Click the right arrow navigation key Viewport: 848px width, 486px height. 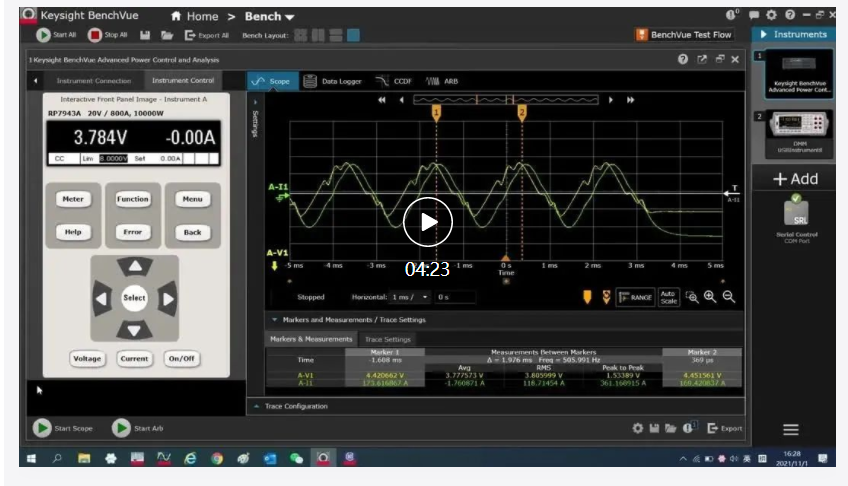168,298
